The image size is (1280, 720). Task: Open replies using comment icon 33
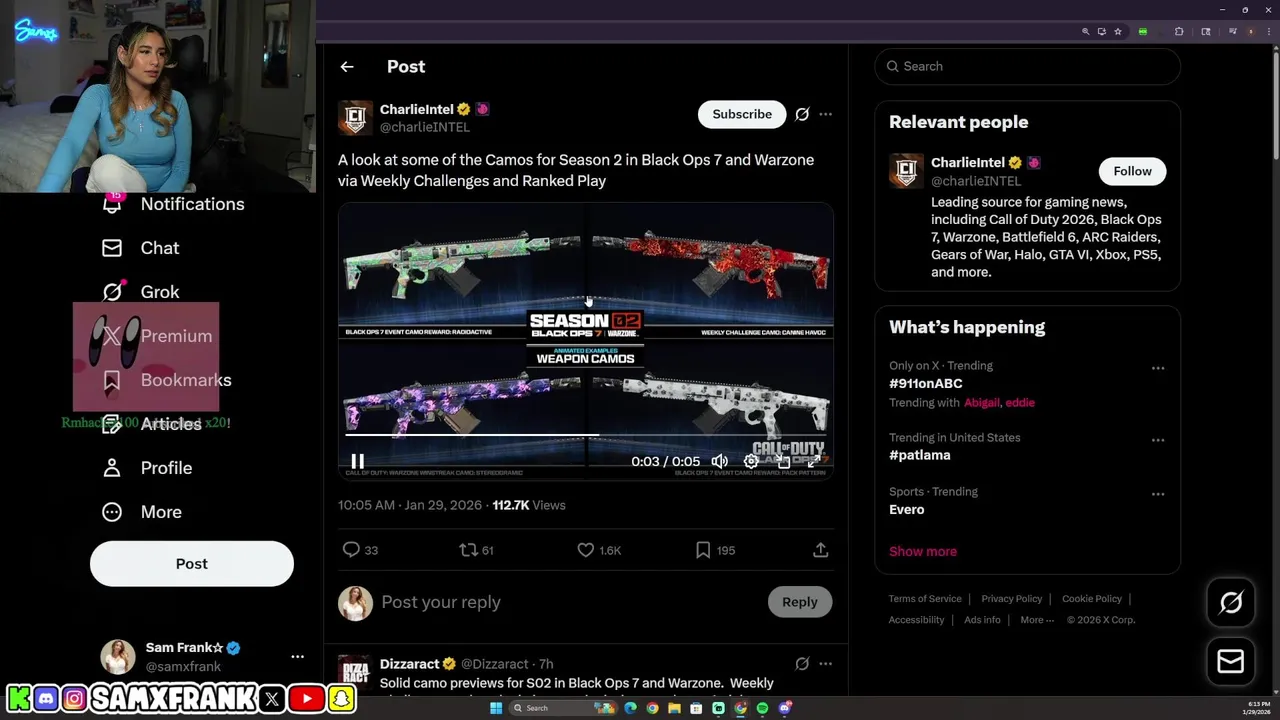pyautogui.click(x=360, y=550)
